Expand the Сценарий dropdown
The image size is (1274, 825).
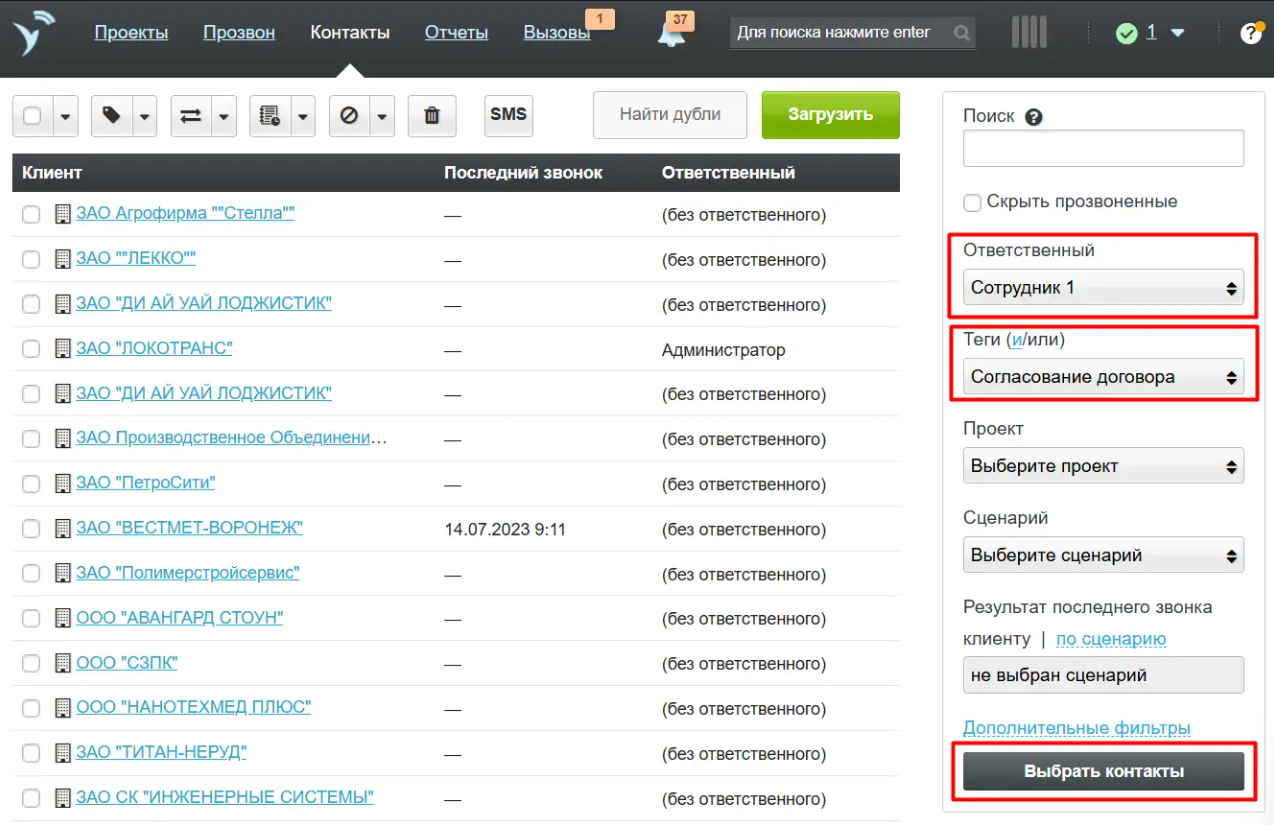click(x=1103, y=555)
